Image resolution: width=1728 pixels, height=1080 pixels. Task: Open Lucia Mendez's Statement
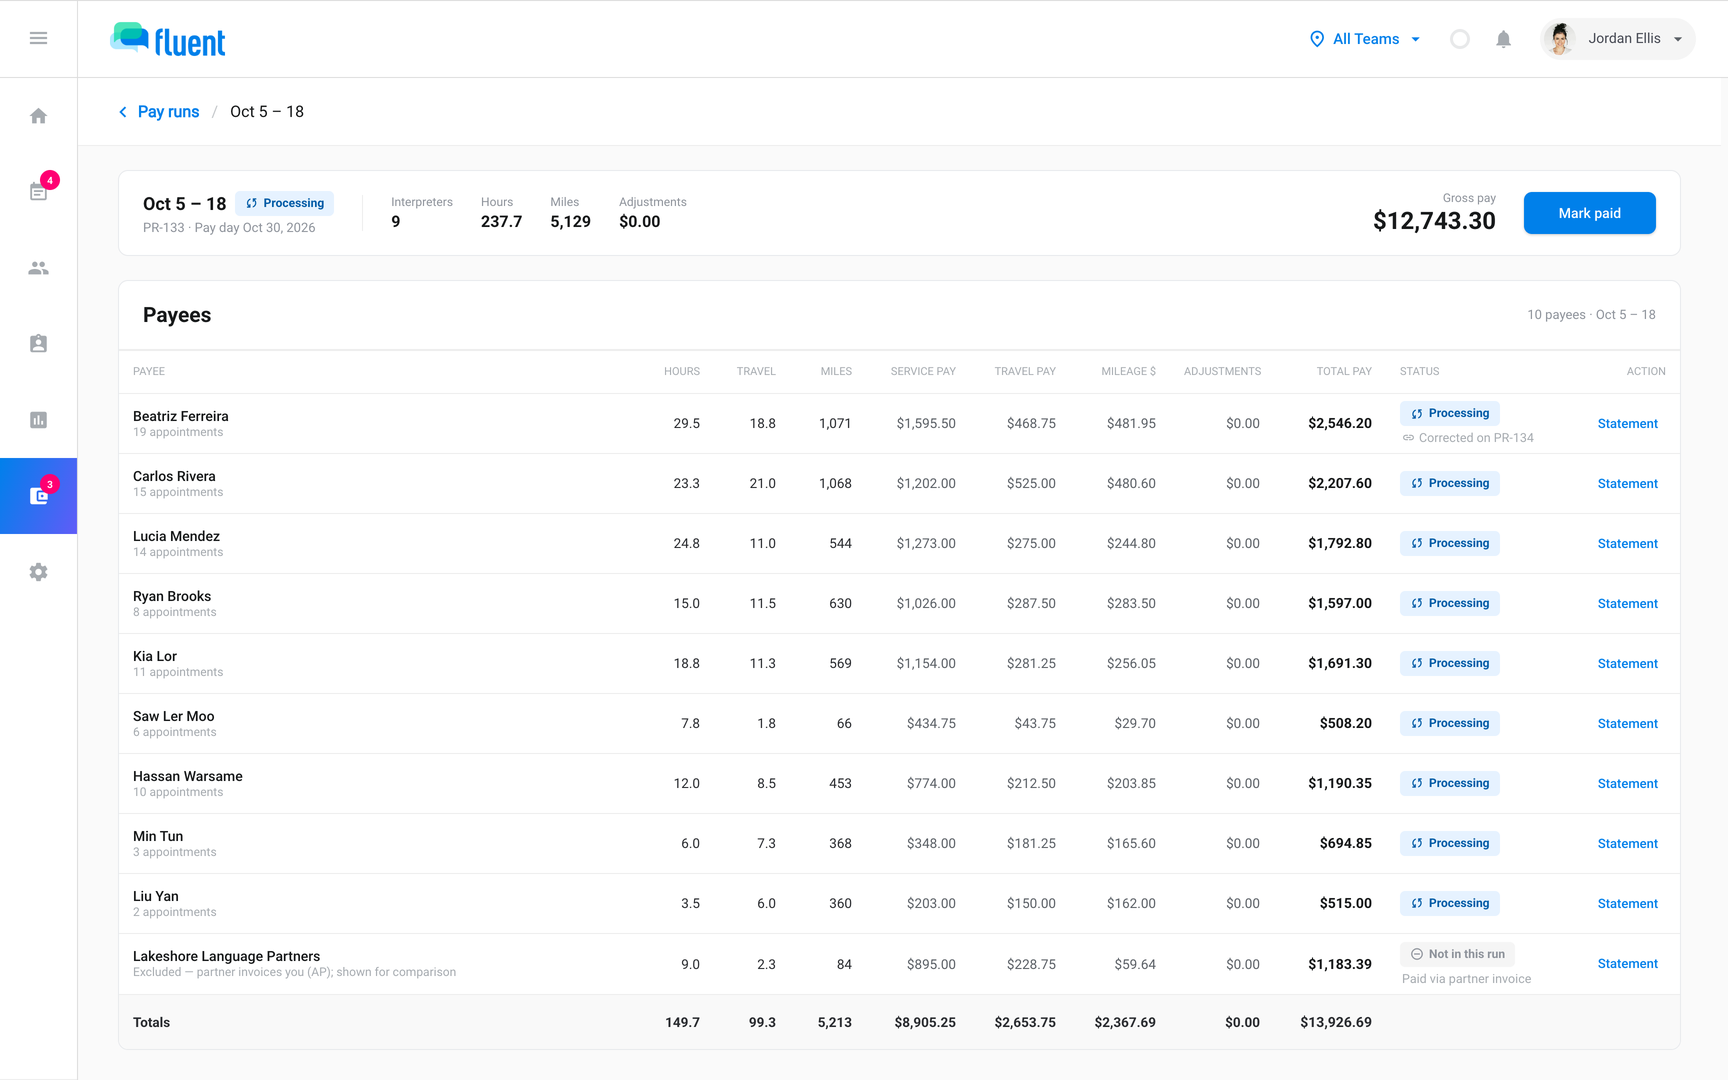click(1627, 544)
